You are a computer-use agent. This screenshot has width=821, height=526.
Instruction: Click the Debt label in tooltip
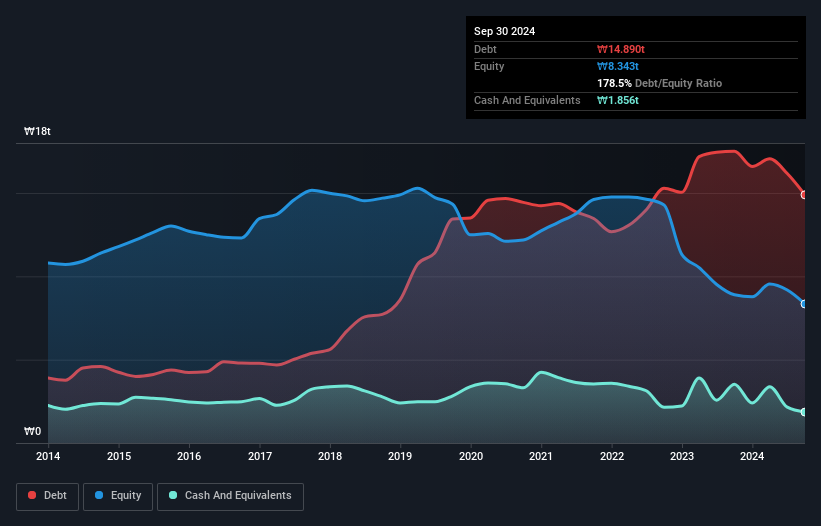485,49
